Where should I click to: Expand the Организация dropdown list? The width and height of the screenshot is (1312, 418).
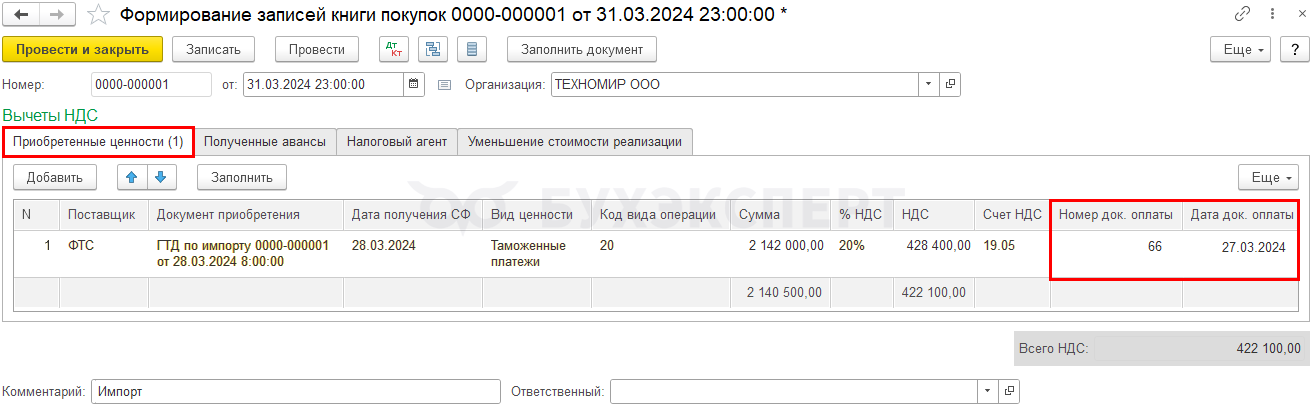click(x=929, y=85)
